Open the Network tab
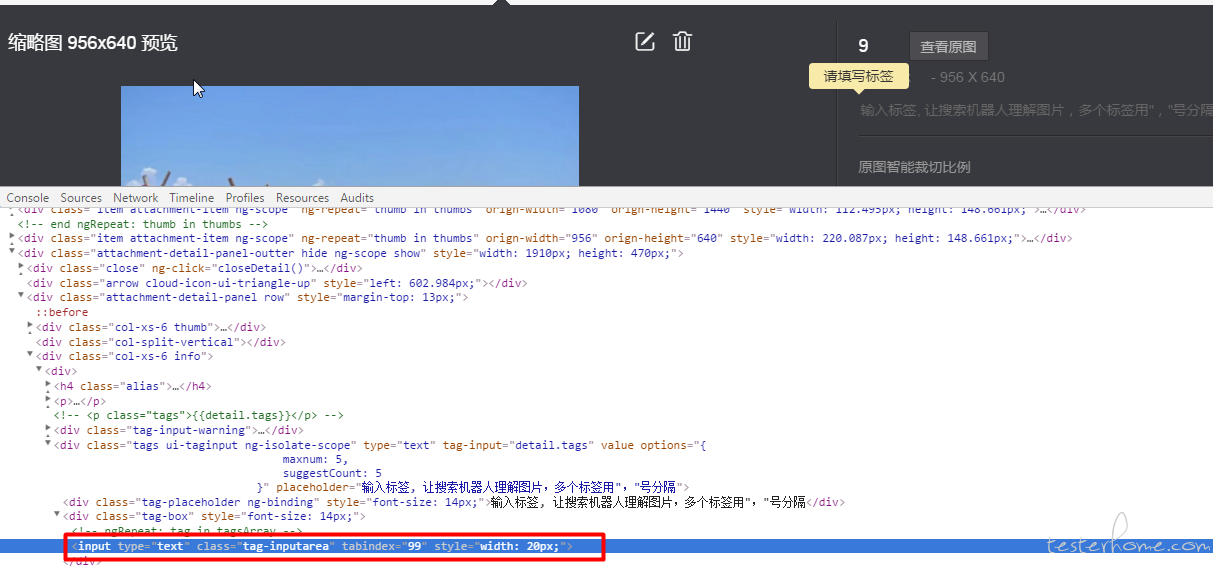 136,198
